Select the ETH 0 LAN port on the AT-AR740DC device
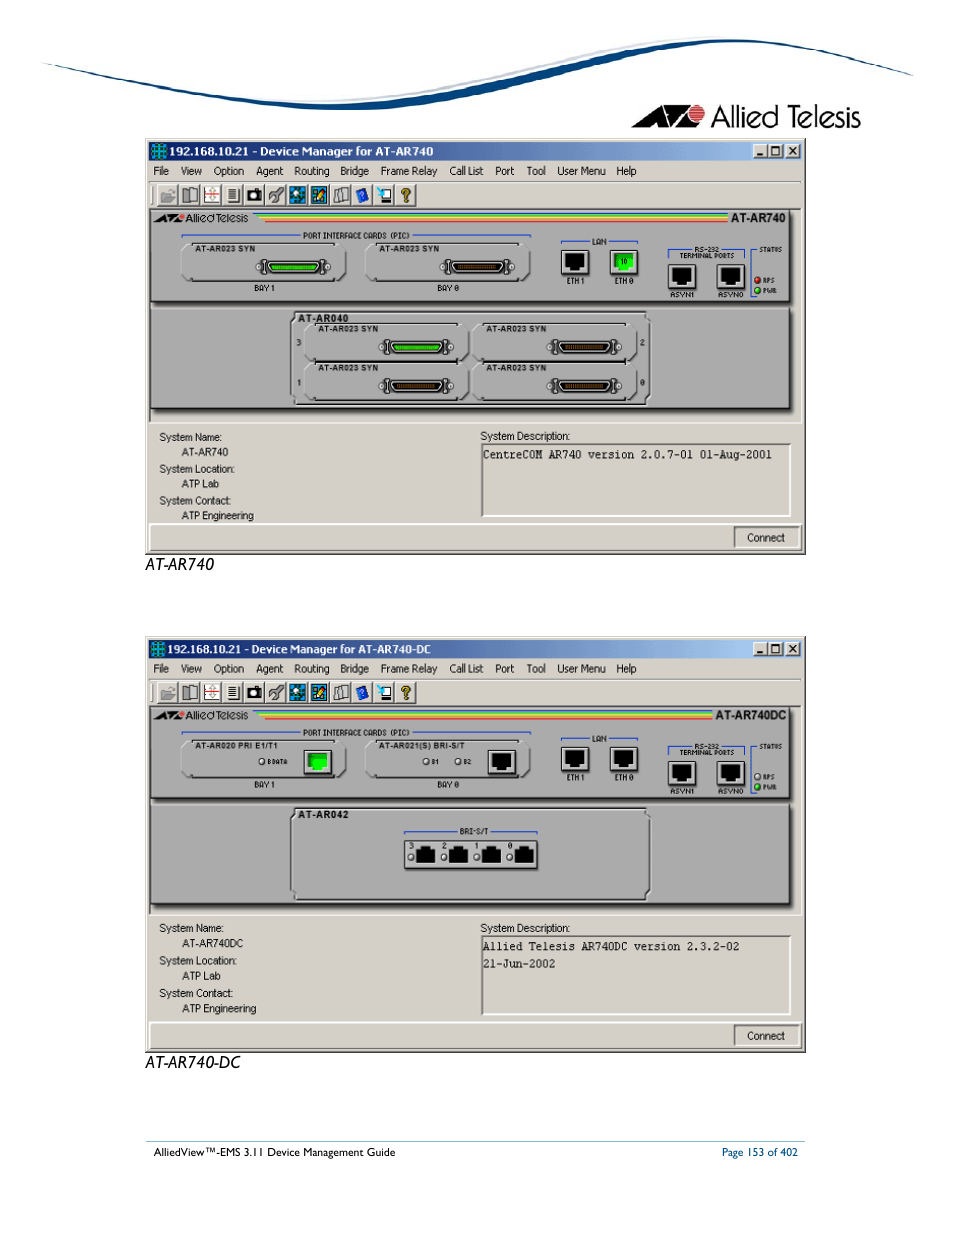Viewport: 954px width, 1235px height. [623, 760]
